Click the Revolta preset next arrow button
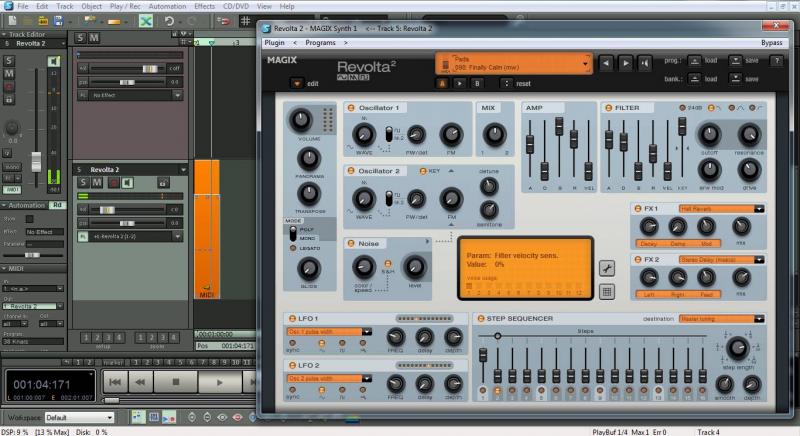This screenshot has height=436, width=800. tap(626, 63)
